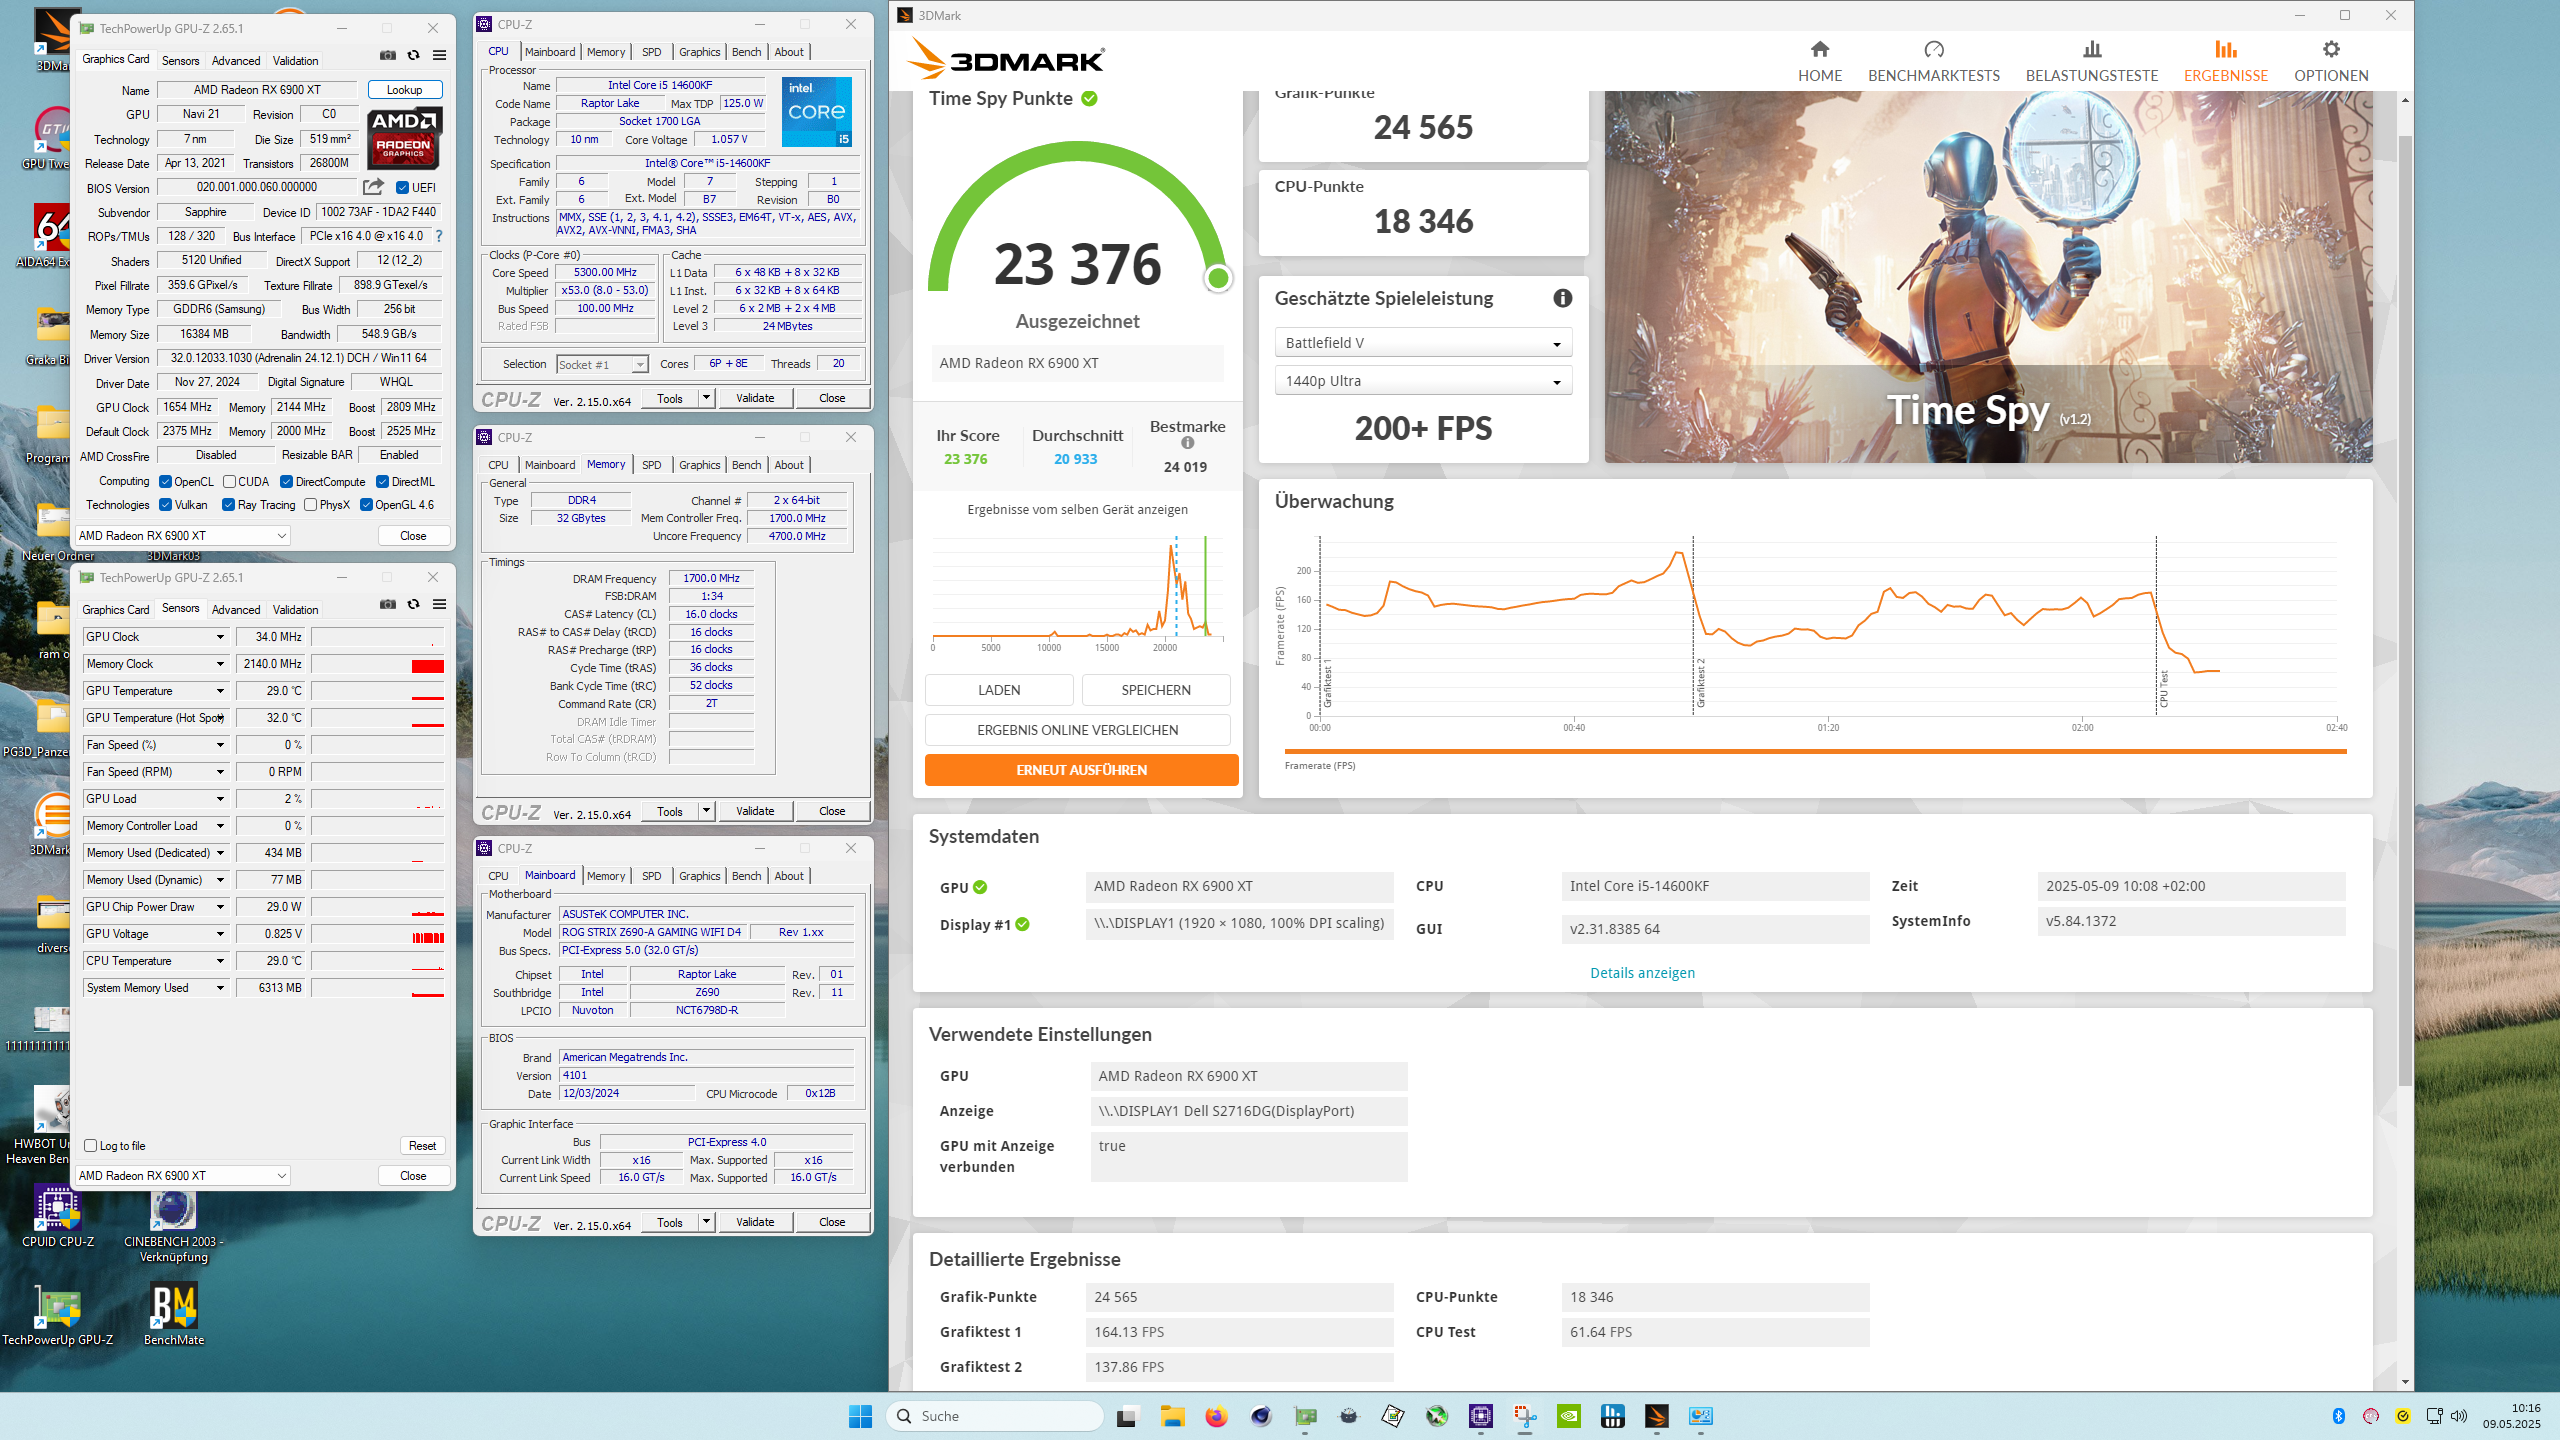
Task: Click Time Spy hero image
Action: 1988,276
